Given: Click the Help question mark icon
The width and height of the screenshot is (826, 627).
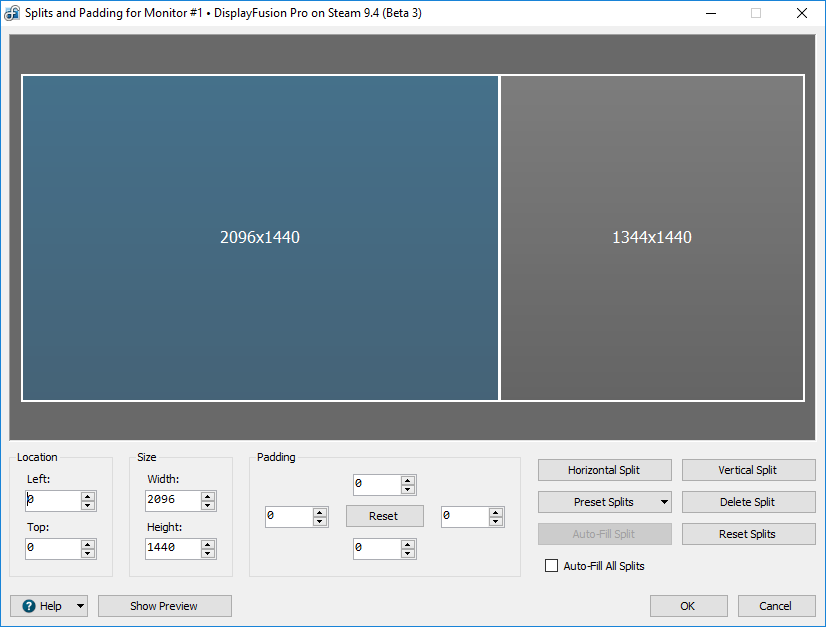Looking at the screenshot, I should [29, 606].
